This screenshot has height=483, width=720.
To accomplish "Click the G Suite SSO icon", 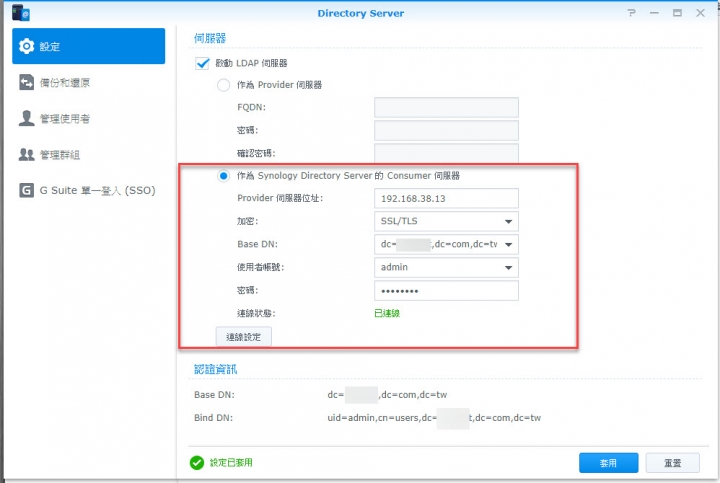I will [26, 190].
